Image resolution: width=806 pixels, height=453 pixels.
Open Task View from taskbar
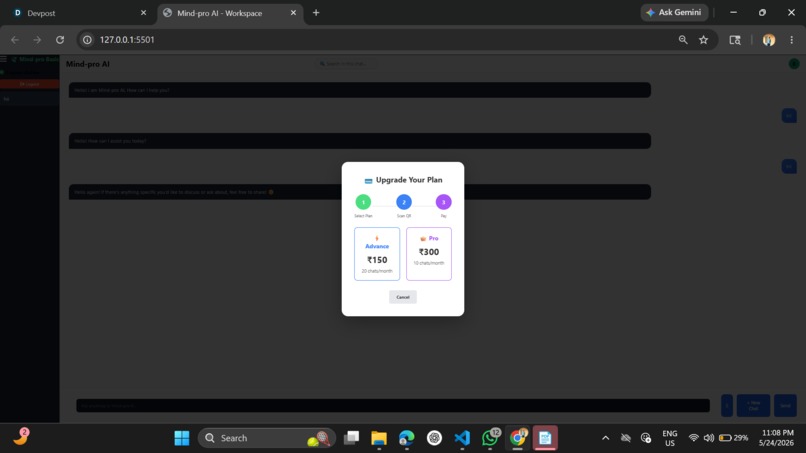[352, 438]
